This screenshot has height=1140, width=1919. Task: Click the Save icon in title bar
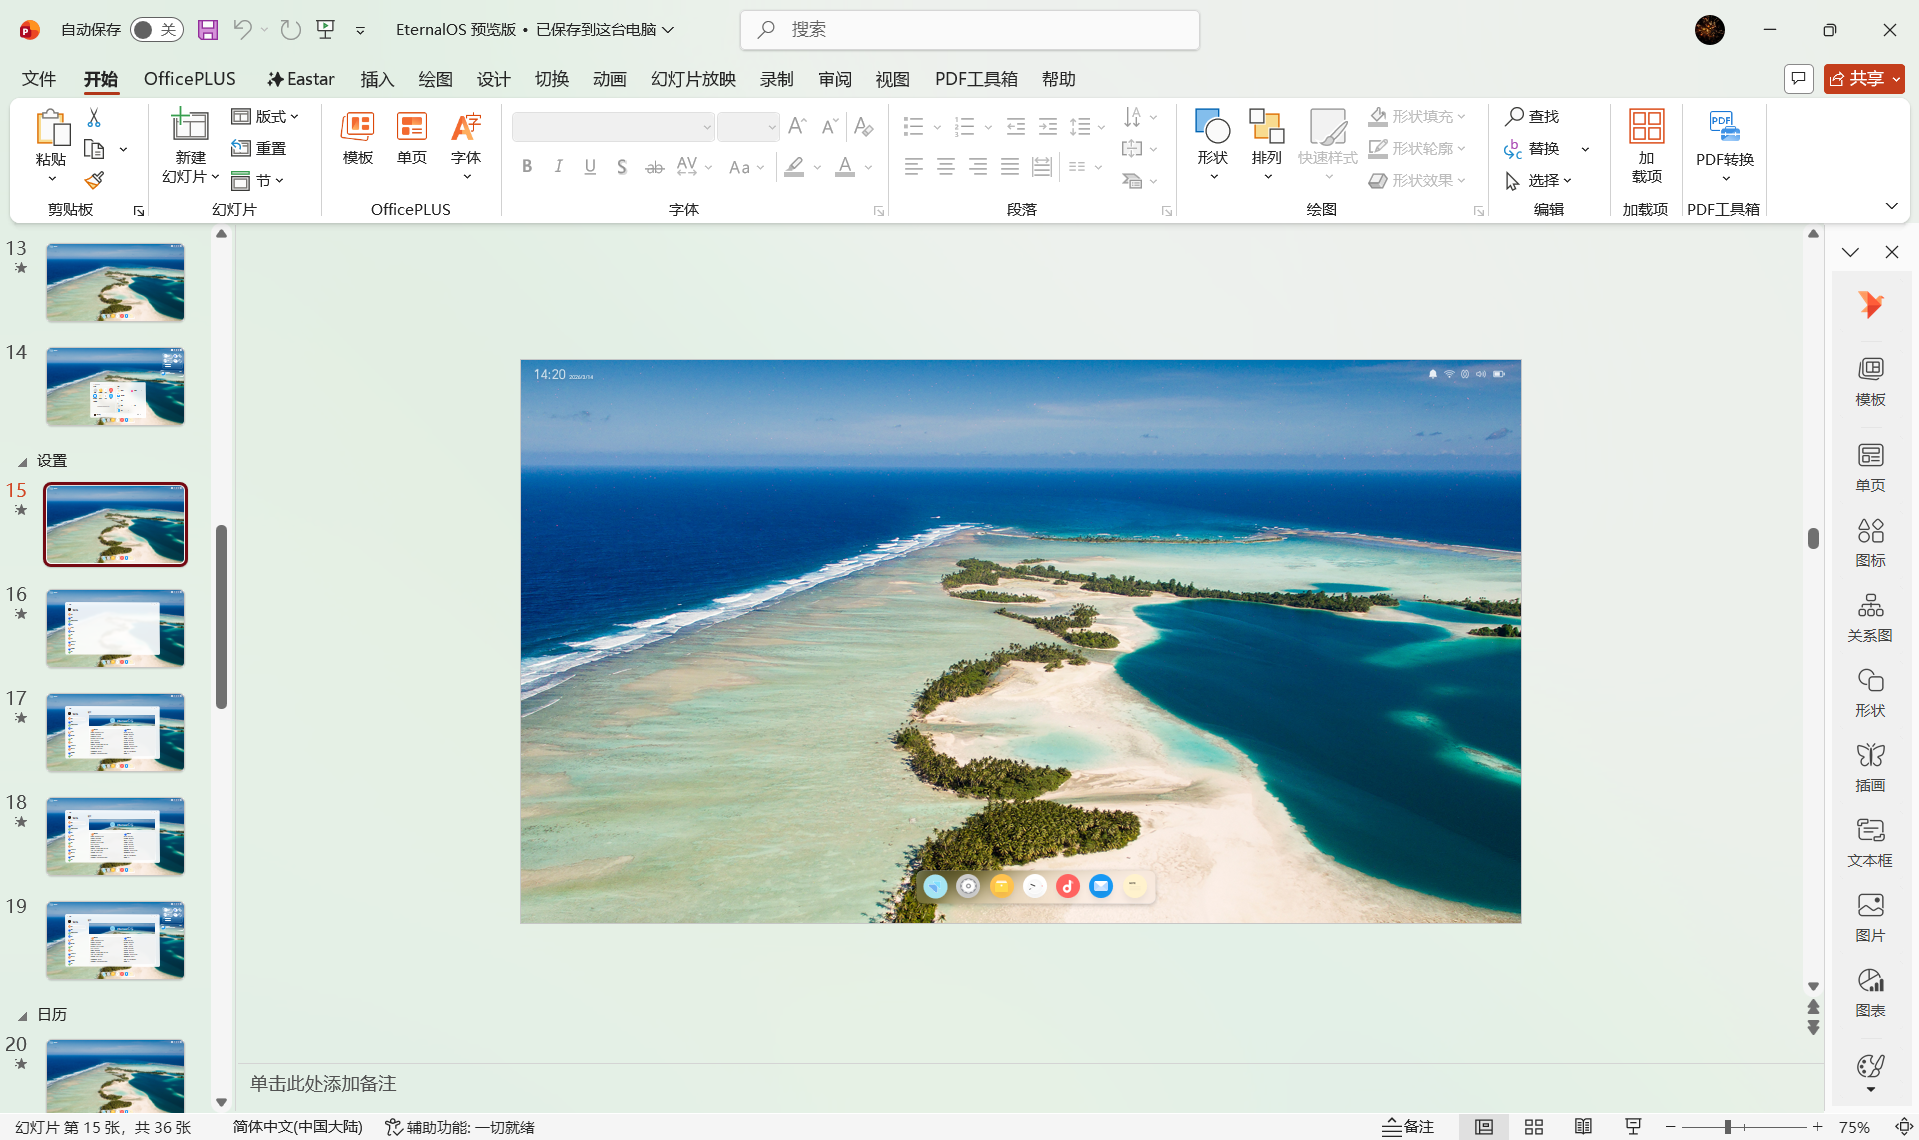click(x=207, y=30)
